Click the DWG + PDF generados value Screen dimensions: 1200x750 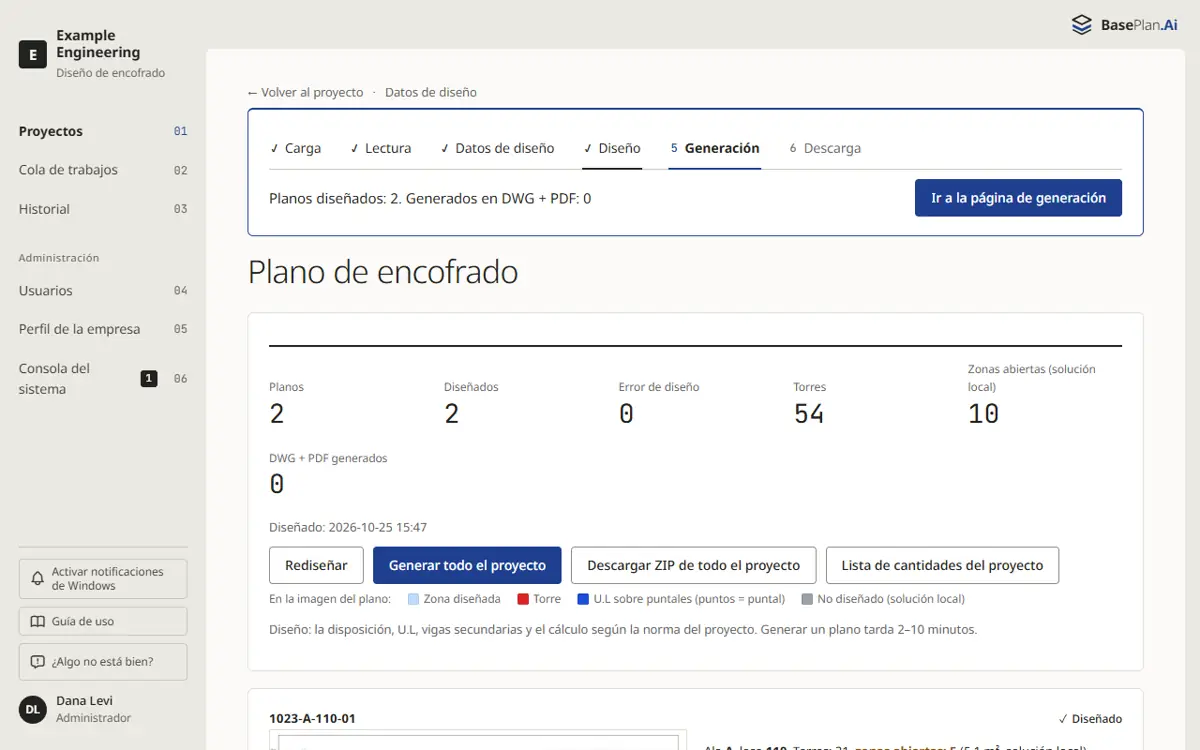277,485
